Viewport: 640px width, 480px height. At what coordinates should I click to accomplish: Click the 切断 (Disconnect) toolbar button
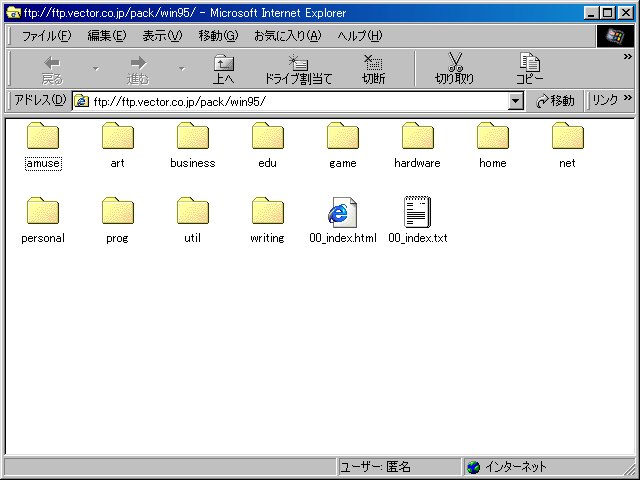coord(373,69)
